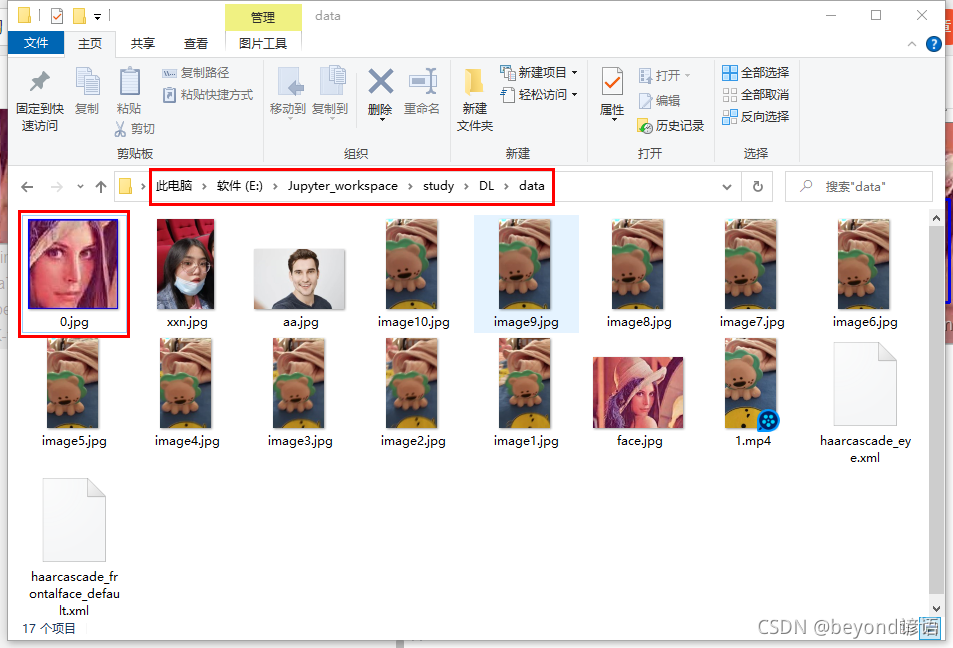This screenshot has width=953, height=648.
Task: Click Select None (全部取消)
Action: coord(755,95)
